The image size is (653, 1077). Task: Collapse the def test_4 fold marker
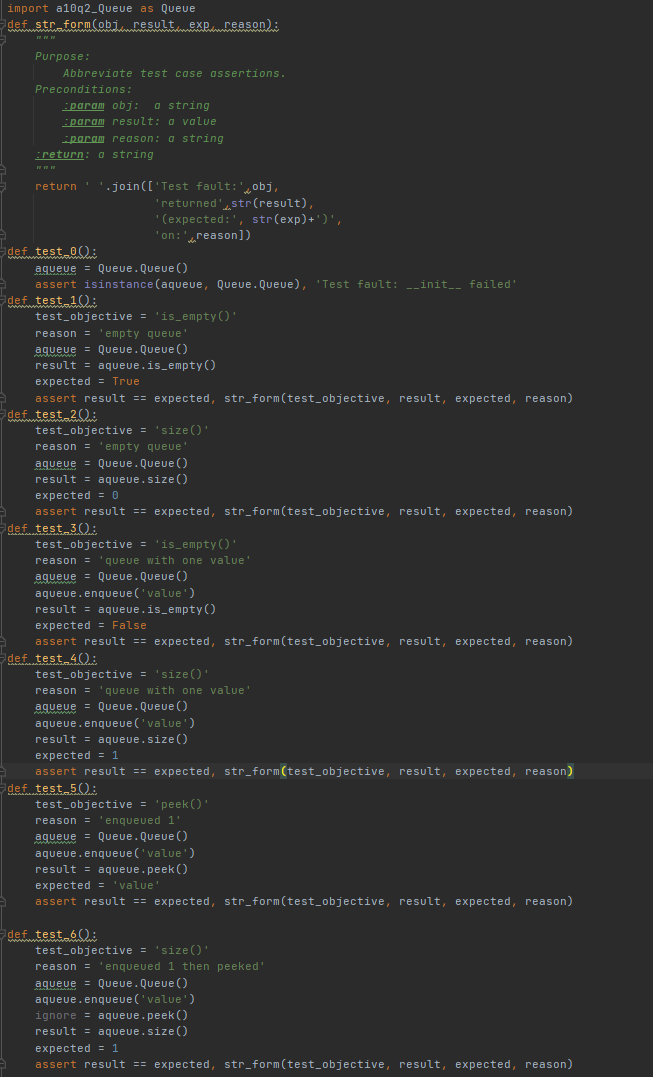pyautogui.click(x=3, y=659)
